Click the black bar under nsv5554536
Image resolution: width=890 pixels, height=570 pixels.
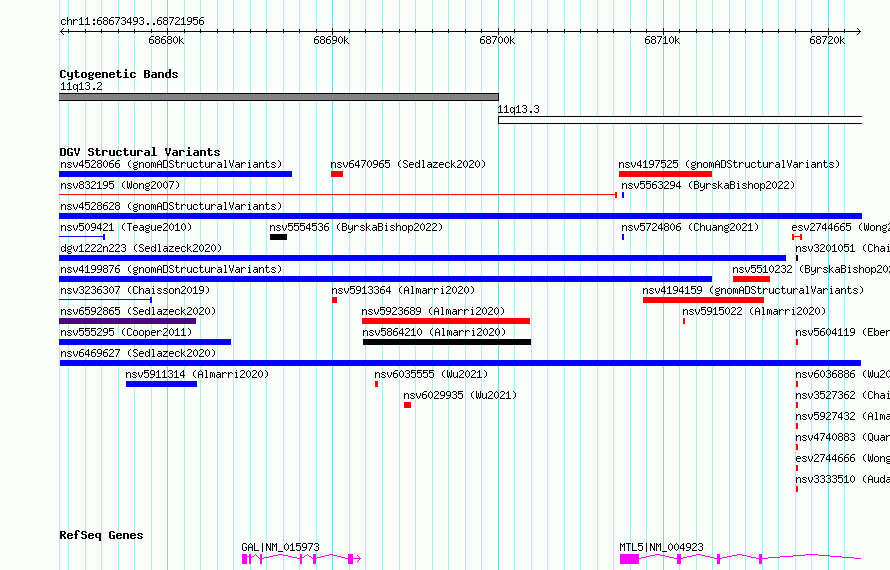(278, 237)
